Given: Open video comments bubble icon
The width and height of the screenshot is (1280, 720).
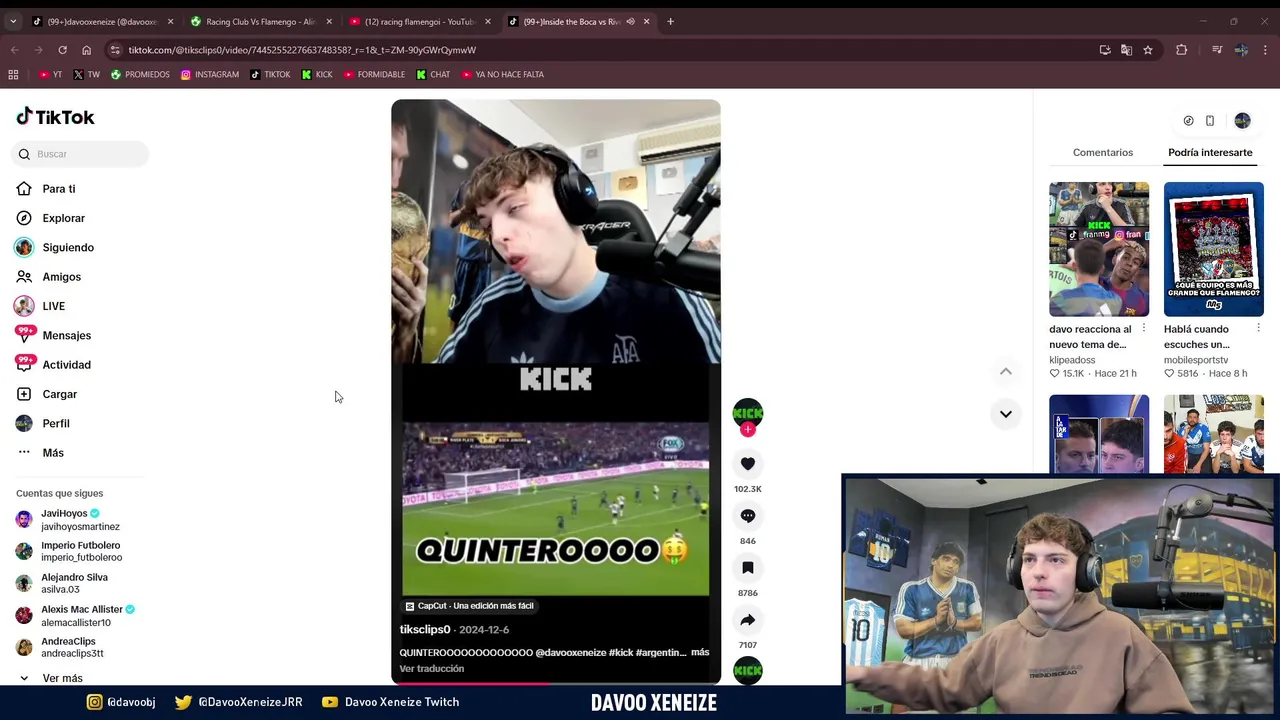Looking at the screenshot, I should [748, 516].
